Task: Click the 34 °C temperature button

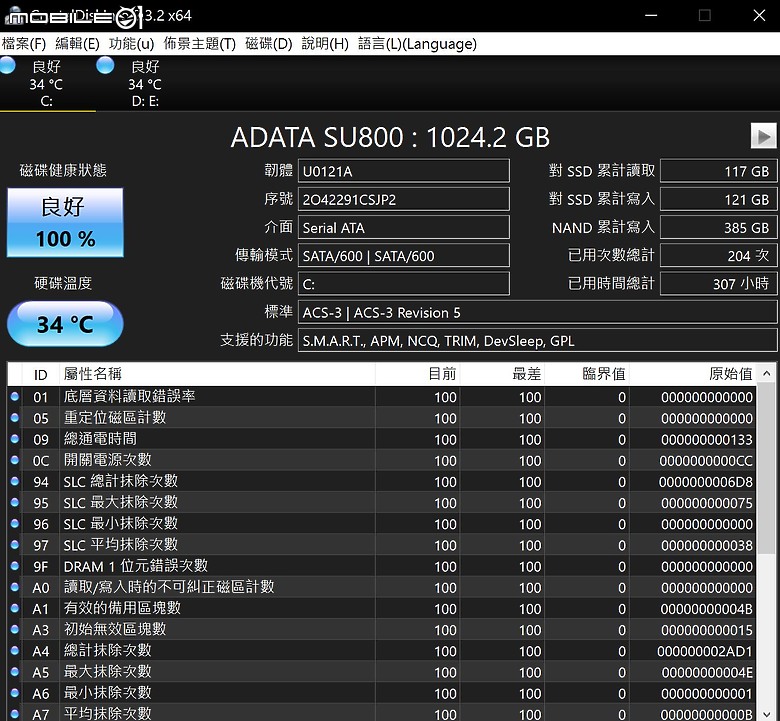Action: tap(65, 324)
